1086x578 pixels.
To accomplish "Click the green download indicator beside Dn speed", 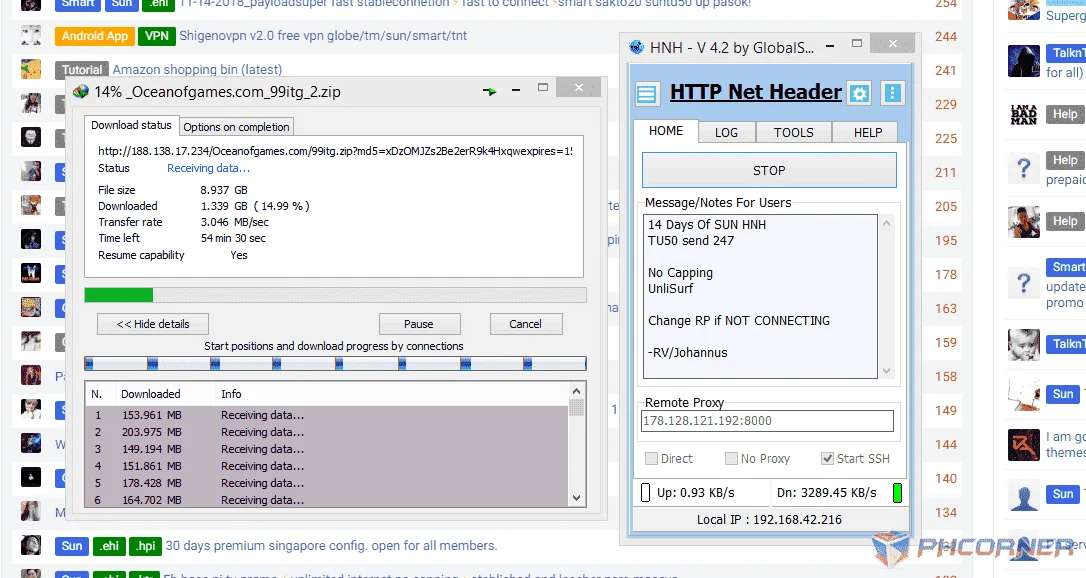I will pyautogui.click(x=898, y=493).
